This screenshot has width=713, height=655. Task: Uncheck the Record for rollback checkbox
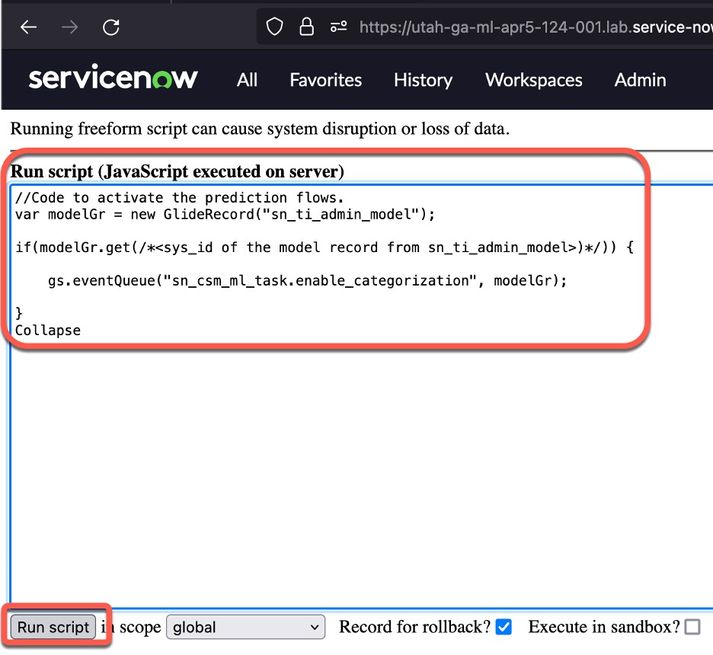click(503, 627)
